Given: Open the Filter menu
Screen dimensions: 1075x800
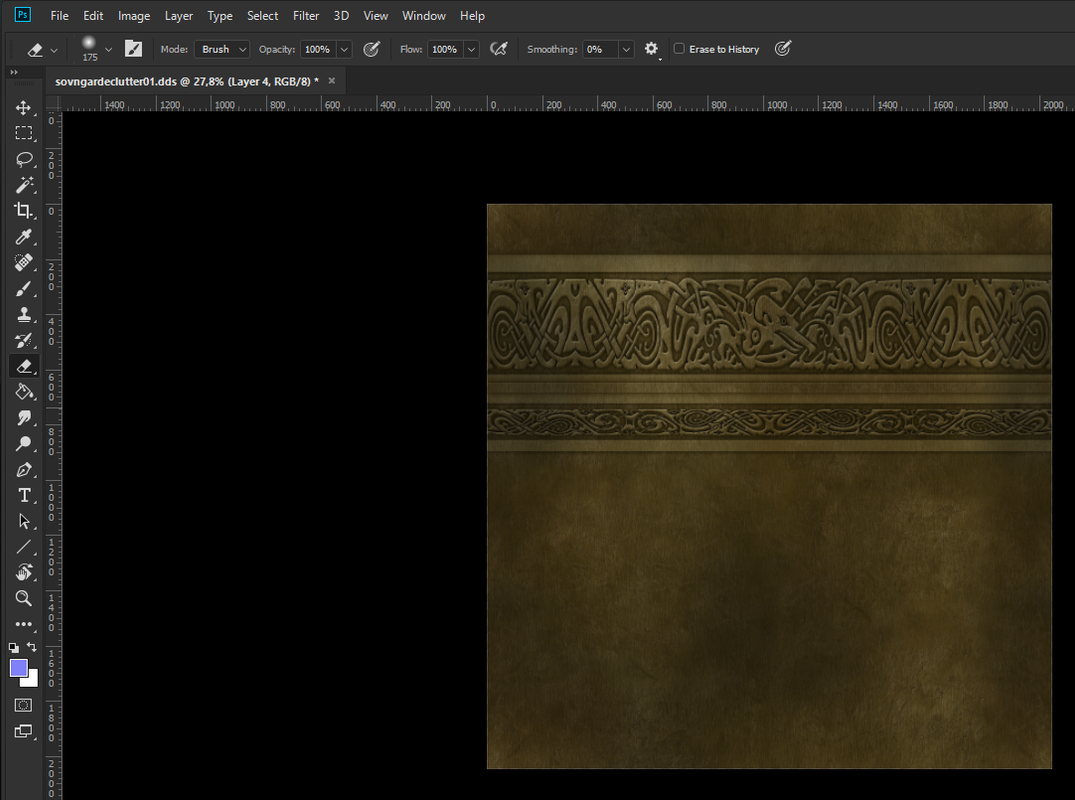Looking at the screenshot, I should (306, 15).
